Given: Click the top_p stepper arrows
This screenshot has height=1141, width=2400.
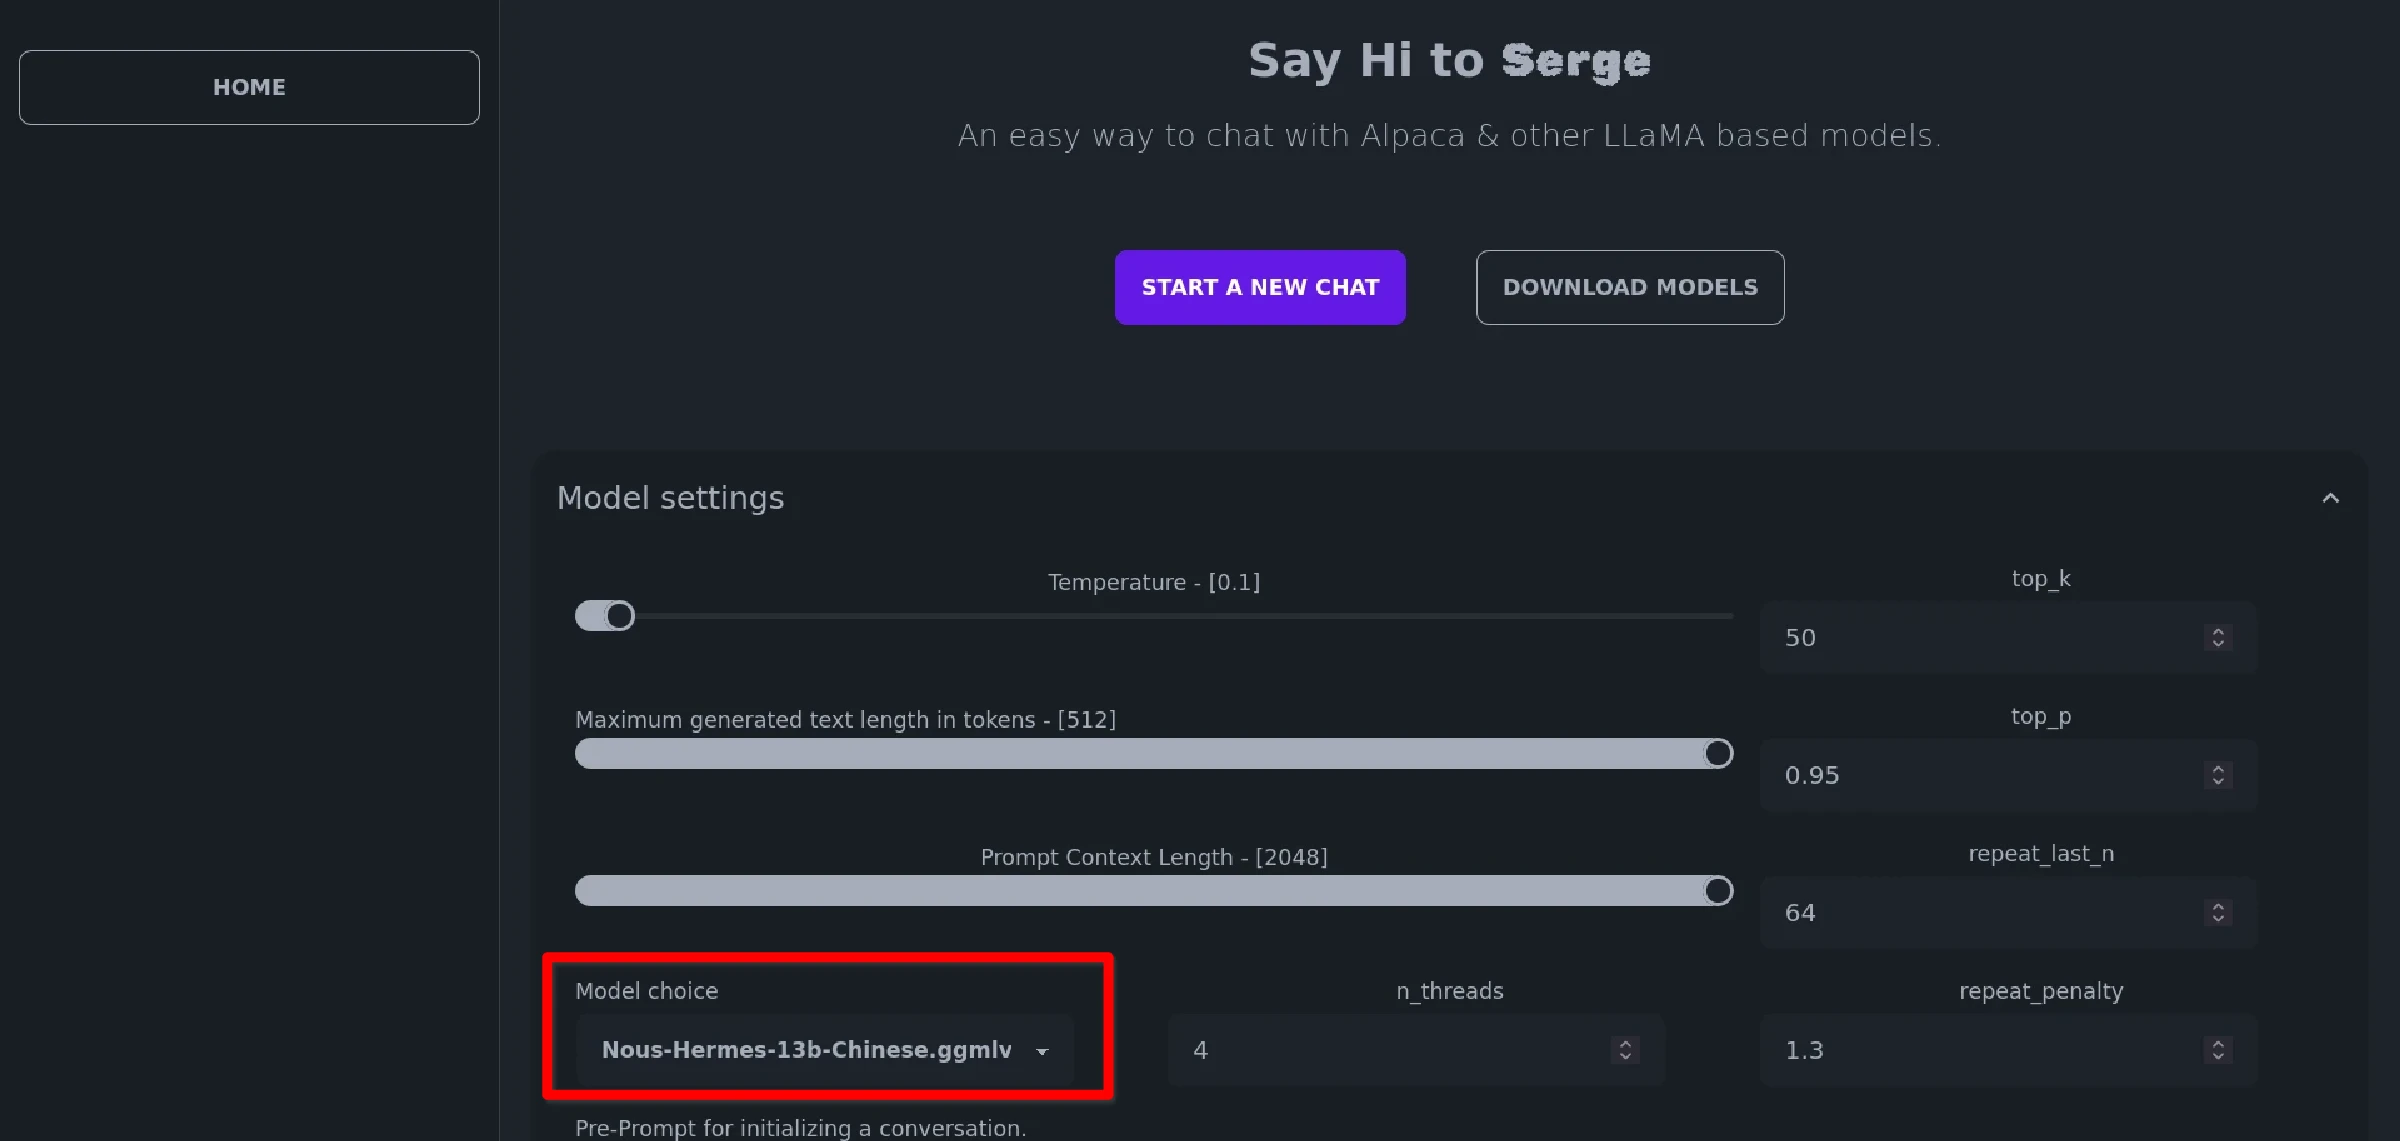Looking at the screenshot, I should pos(2218,775).
